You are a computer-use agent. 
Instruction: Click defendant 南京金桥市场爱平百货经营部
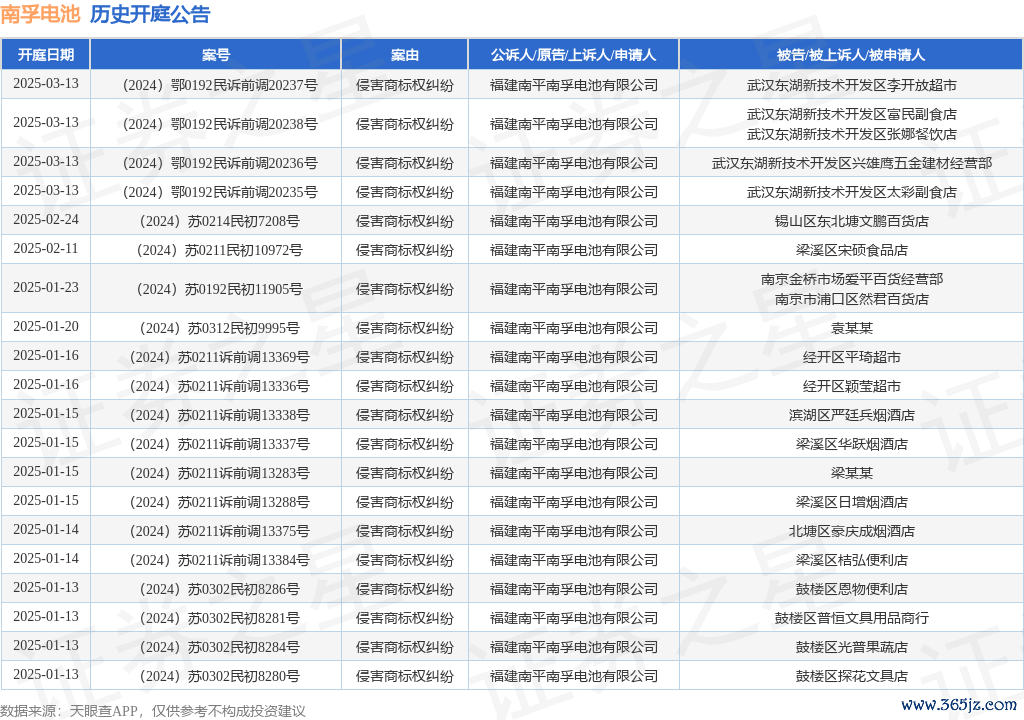pyautogui.click(x=852, y=280)
